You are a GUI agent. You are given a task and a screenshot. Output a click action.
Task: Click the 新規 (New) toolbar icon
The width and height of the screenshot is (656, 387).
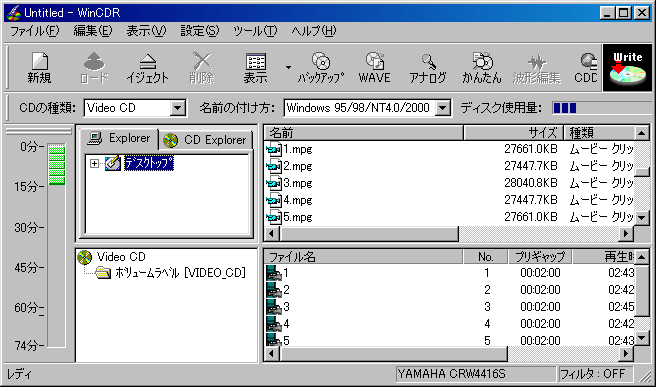pyautogui.click(x=39, y=67)
